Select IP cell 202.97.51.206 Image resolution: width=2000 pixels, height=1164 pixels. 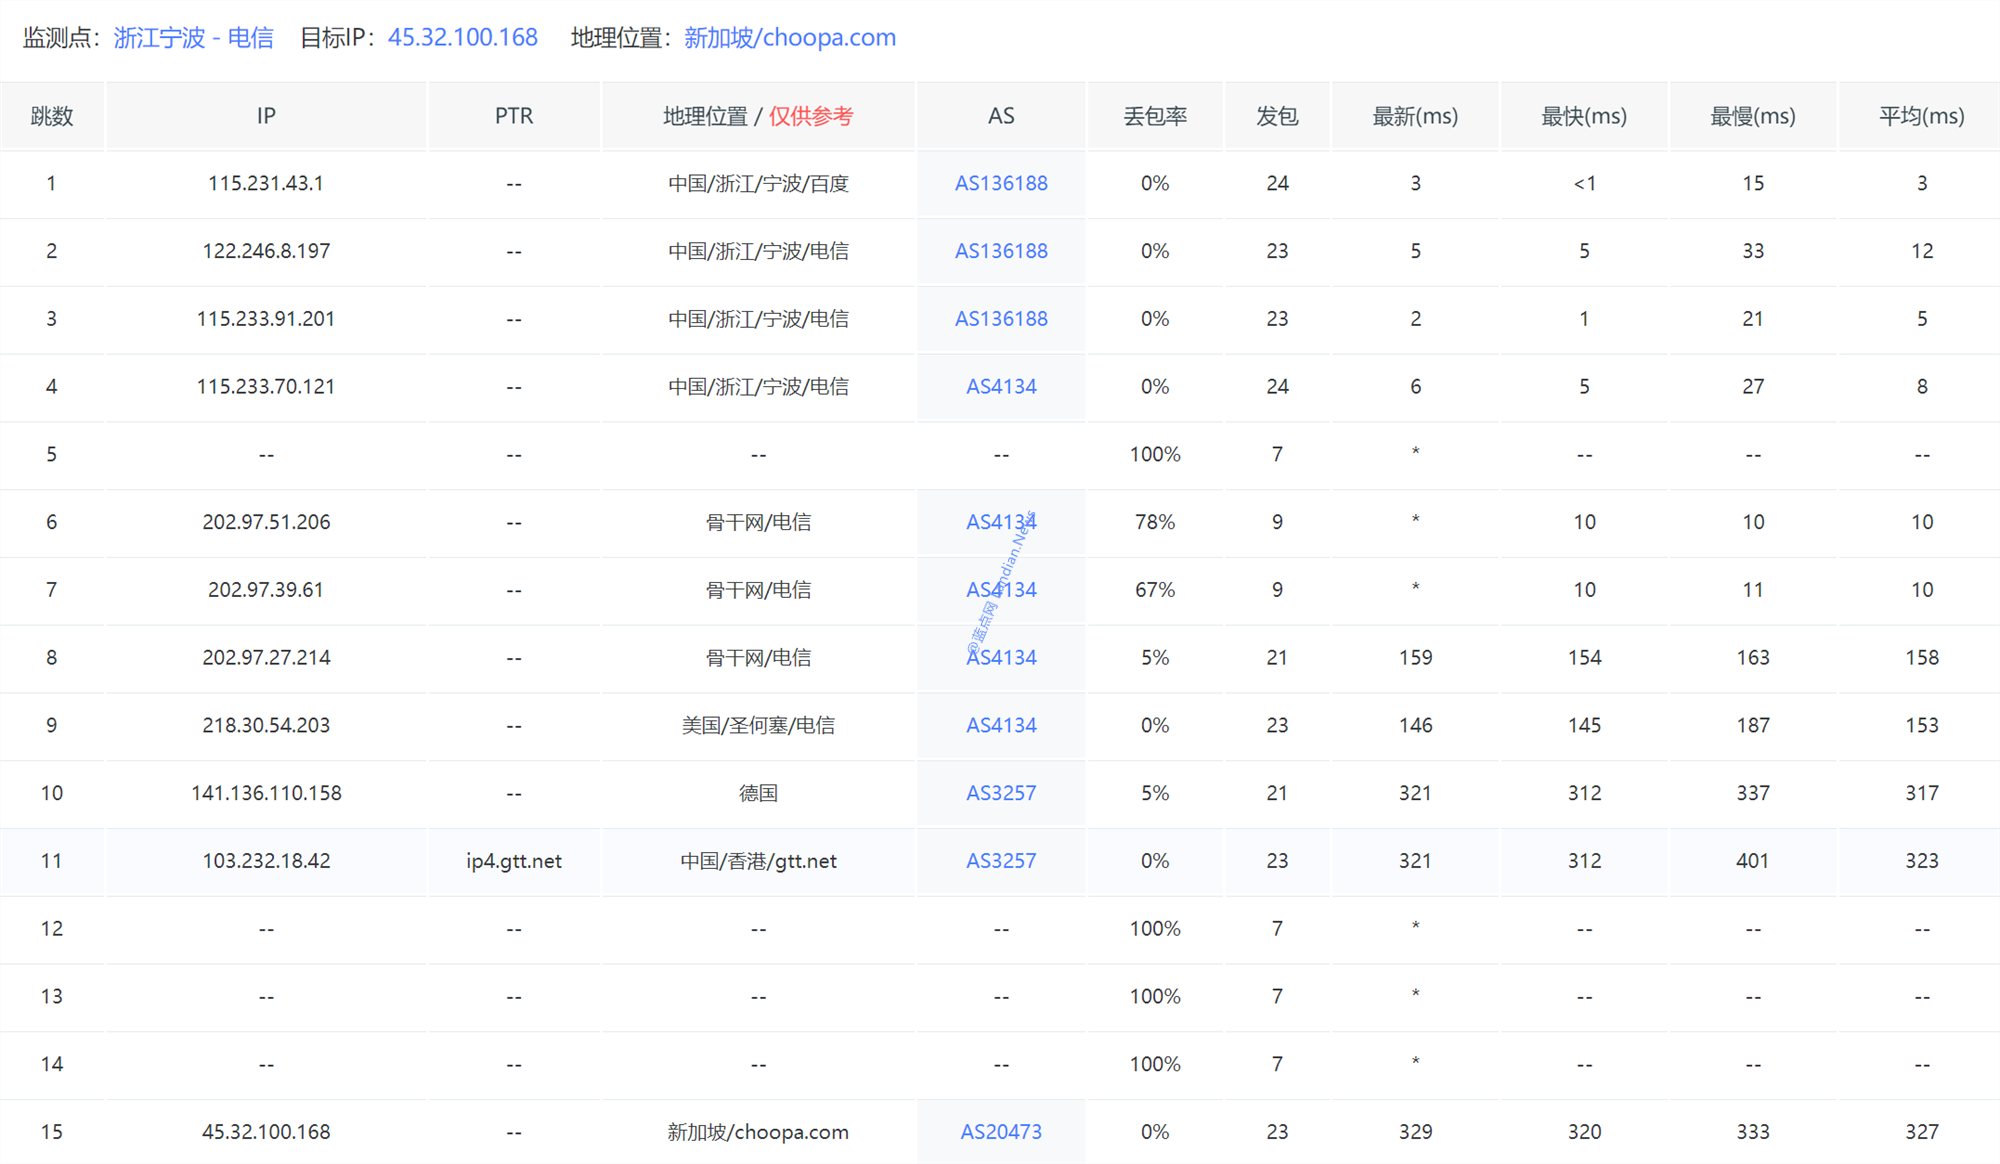point(266,522)
